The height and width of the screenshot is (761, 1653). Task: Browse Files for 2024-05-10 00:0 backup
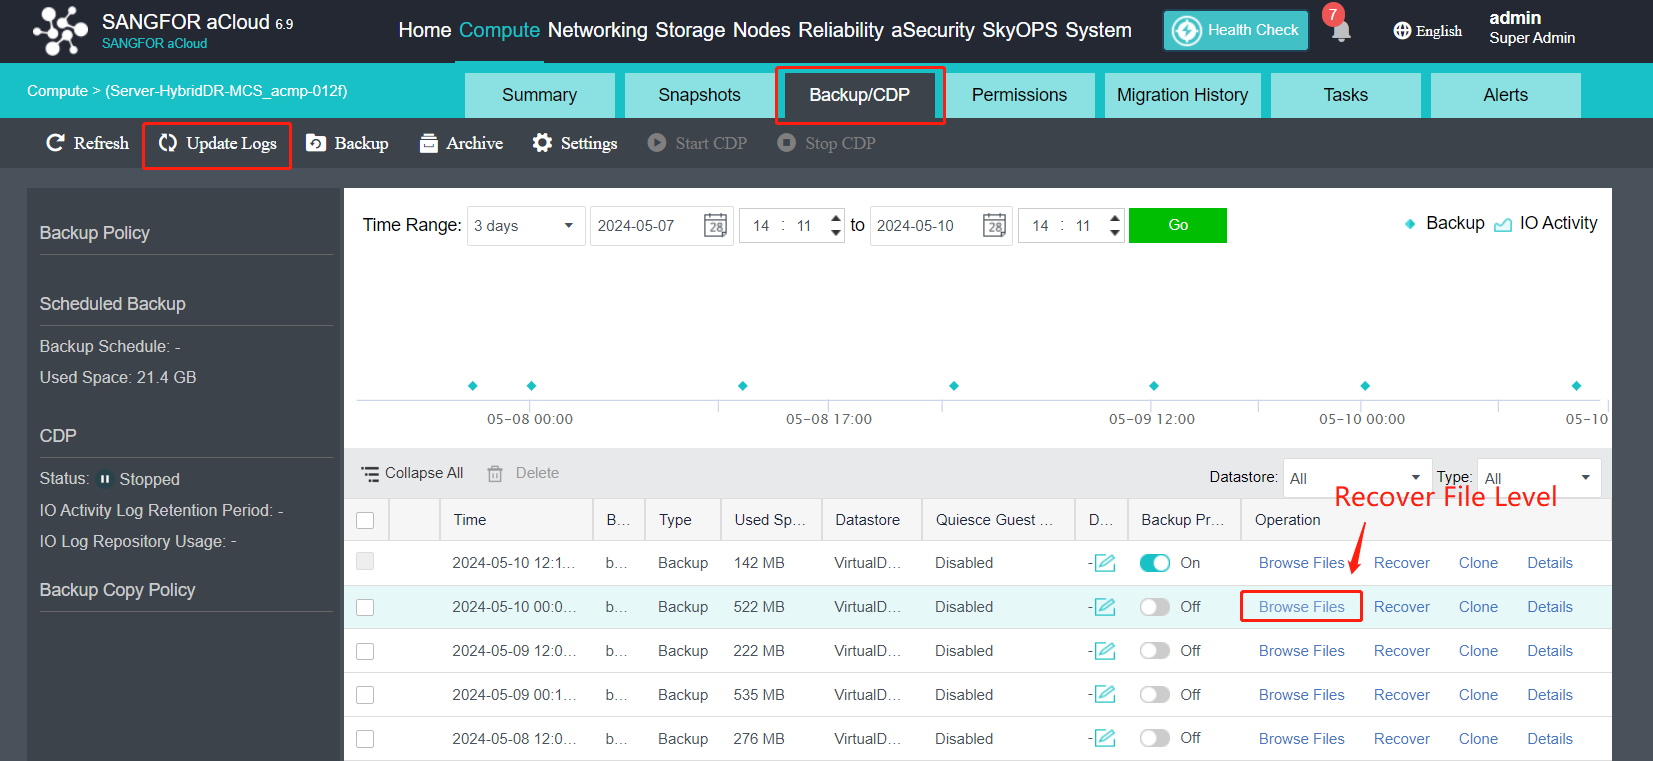coord(1301,607)
